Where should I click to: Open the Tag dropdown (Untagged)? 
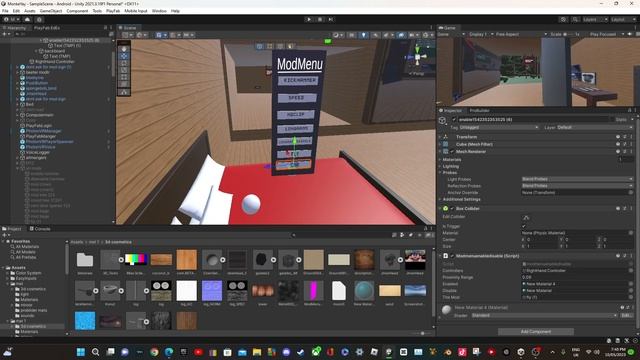point(498,127)
